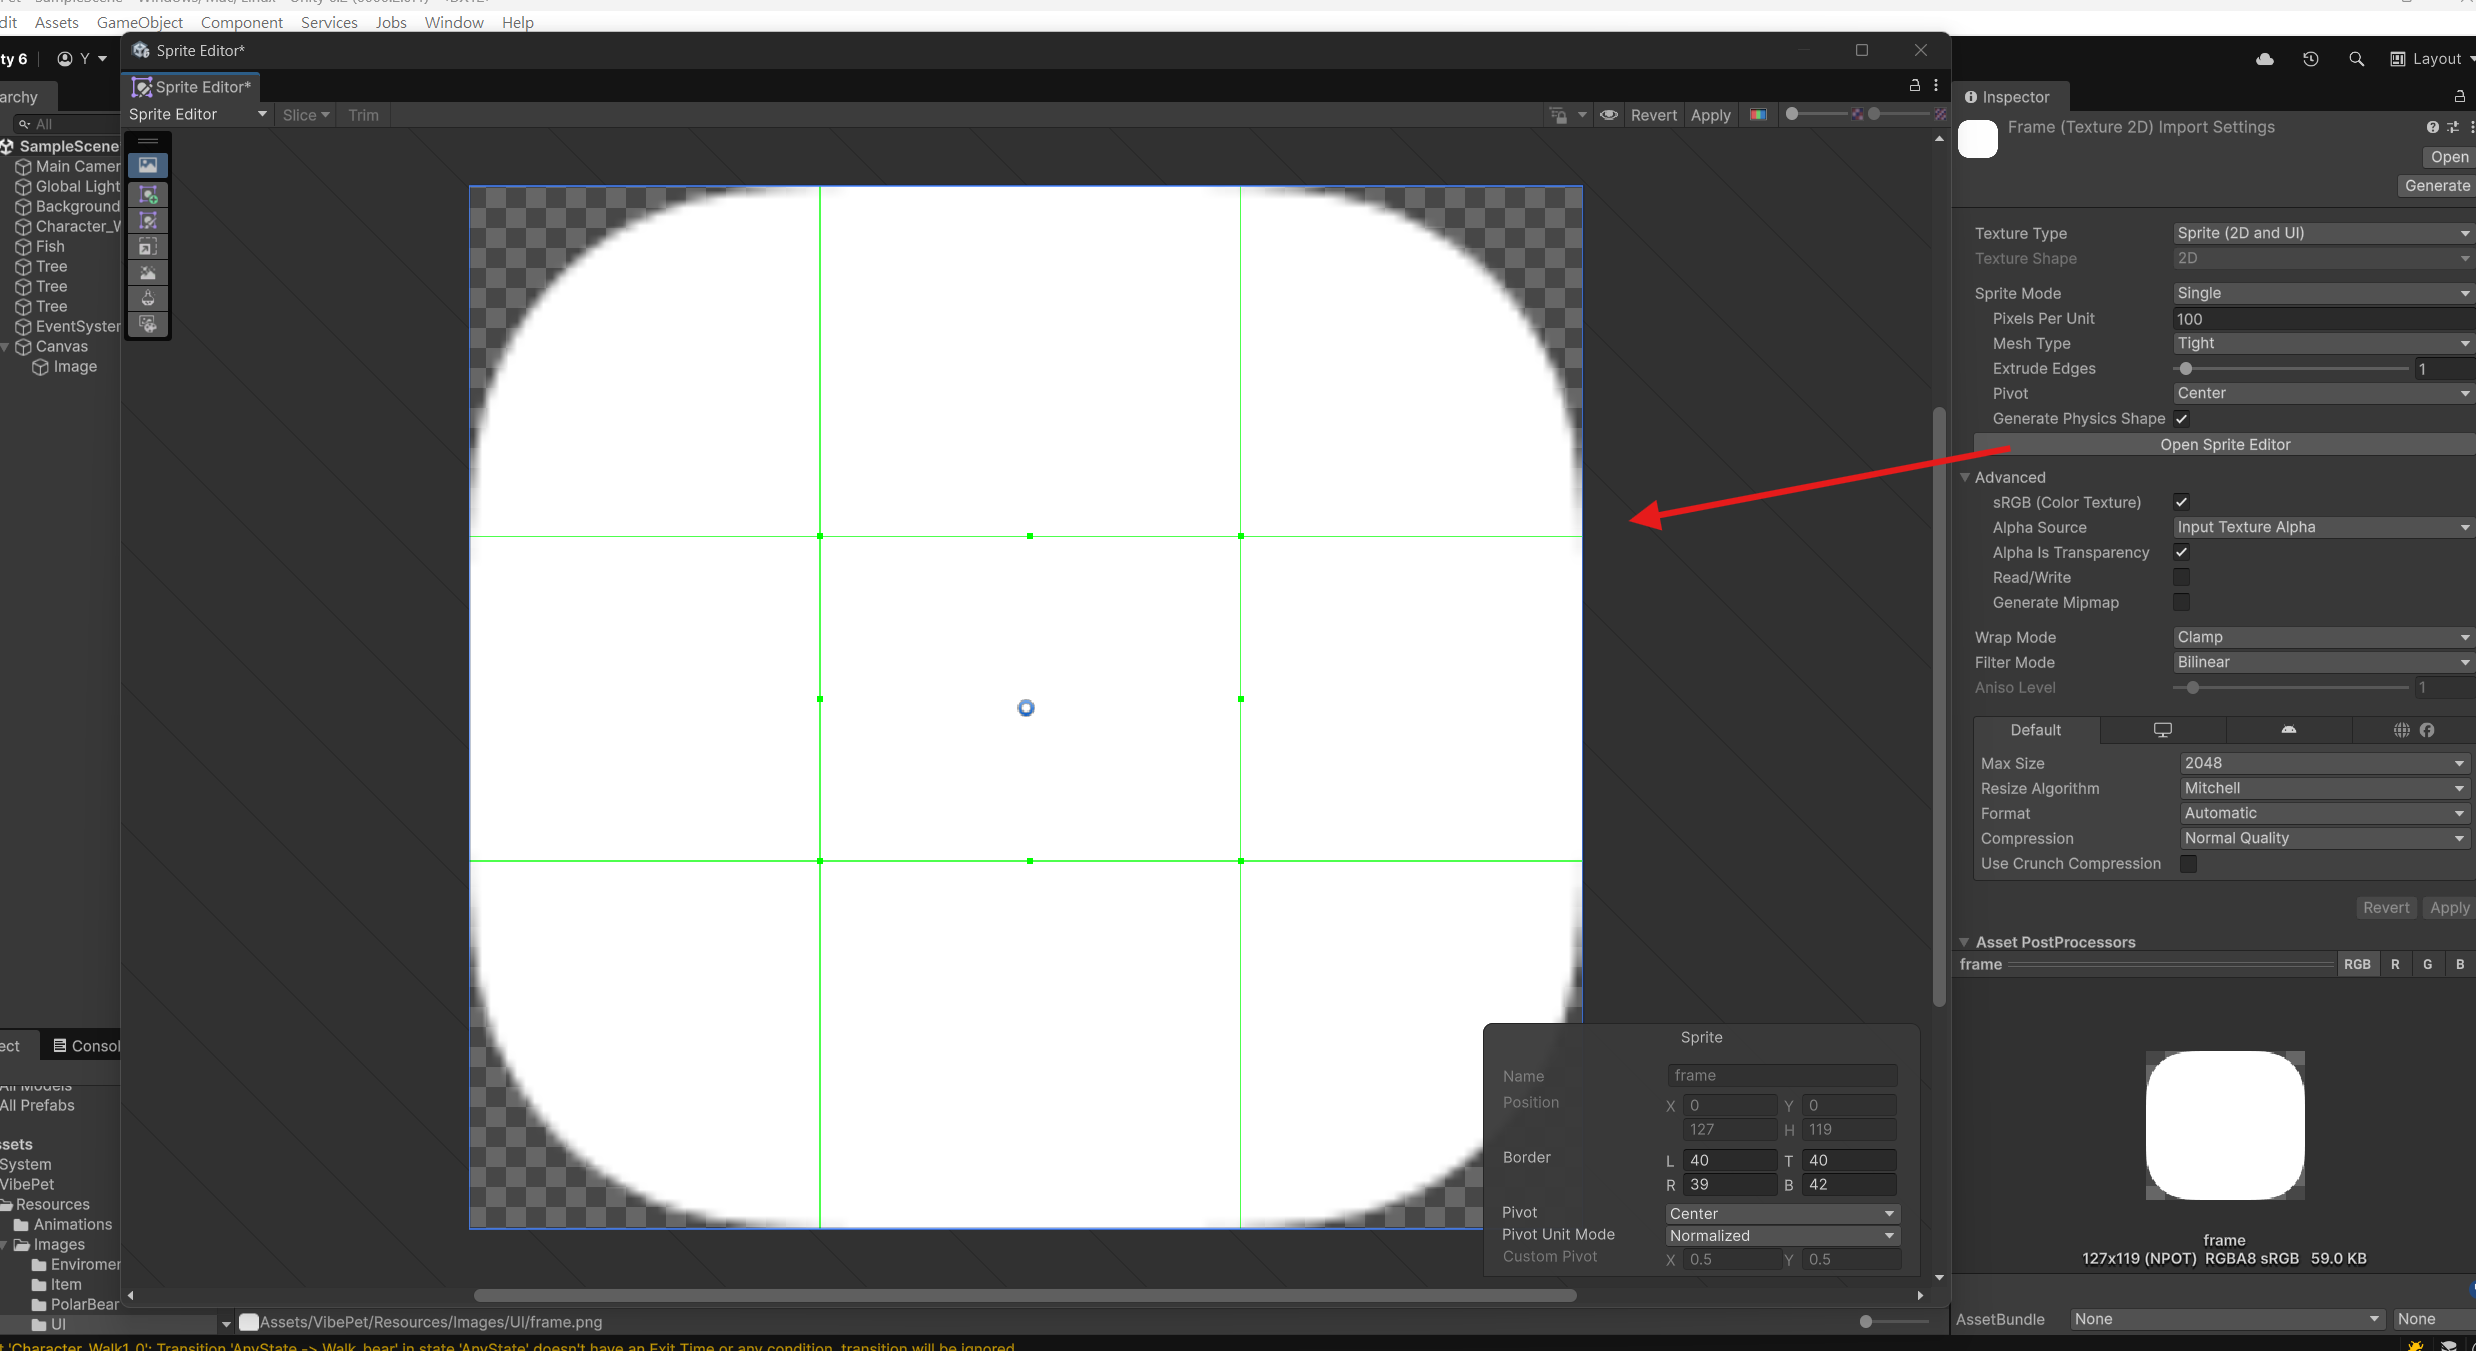Adjust the Extrude Edges slider
Image resolution: width=2476 pixels, height=1351 pixels.
click(x=2291, y=369)
